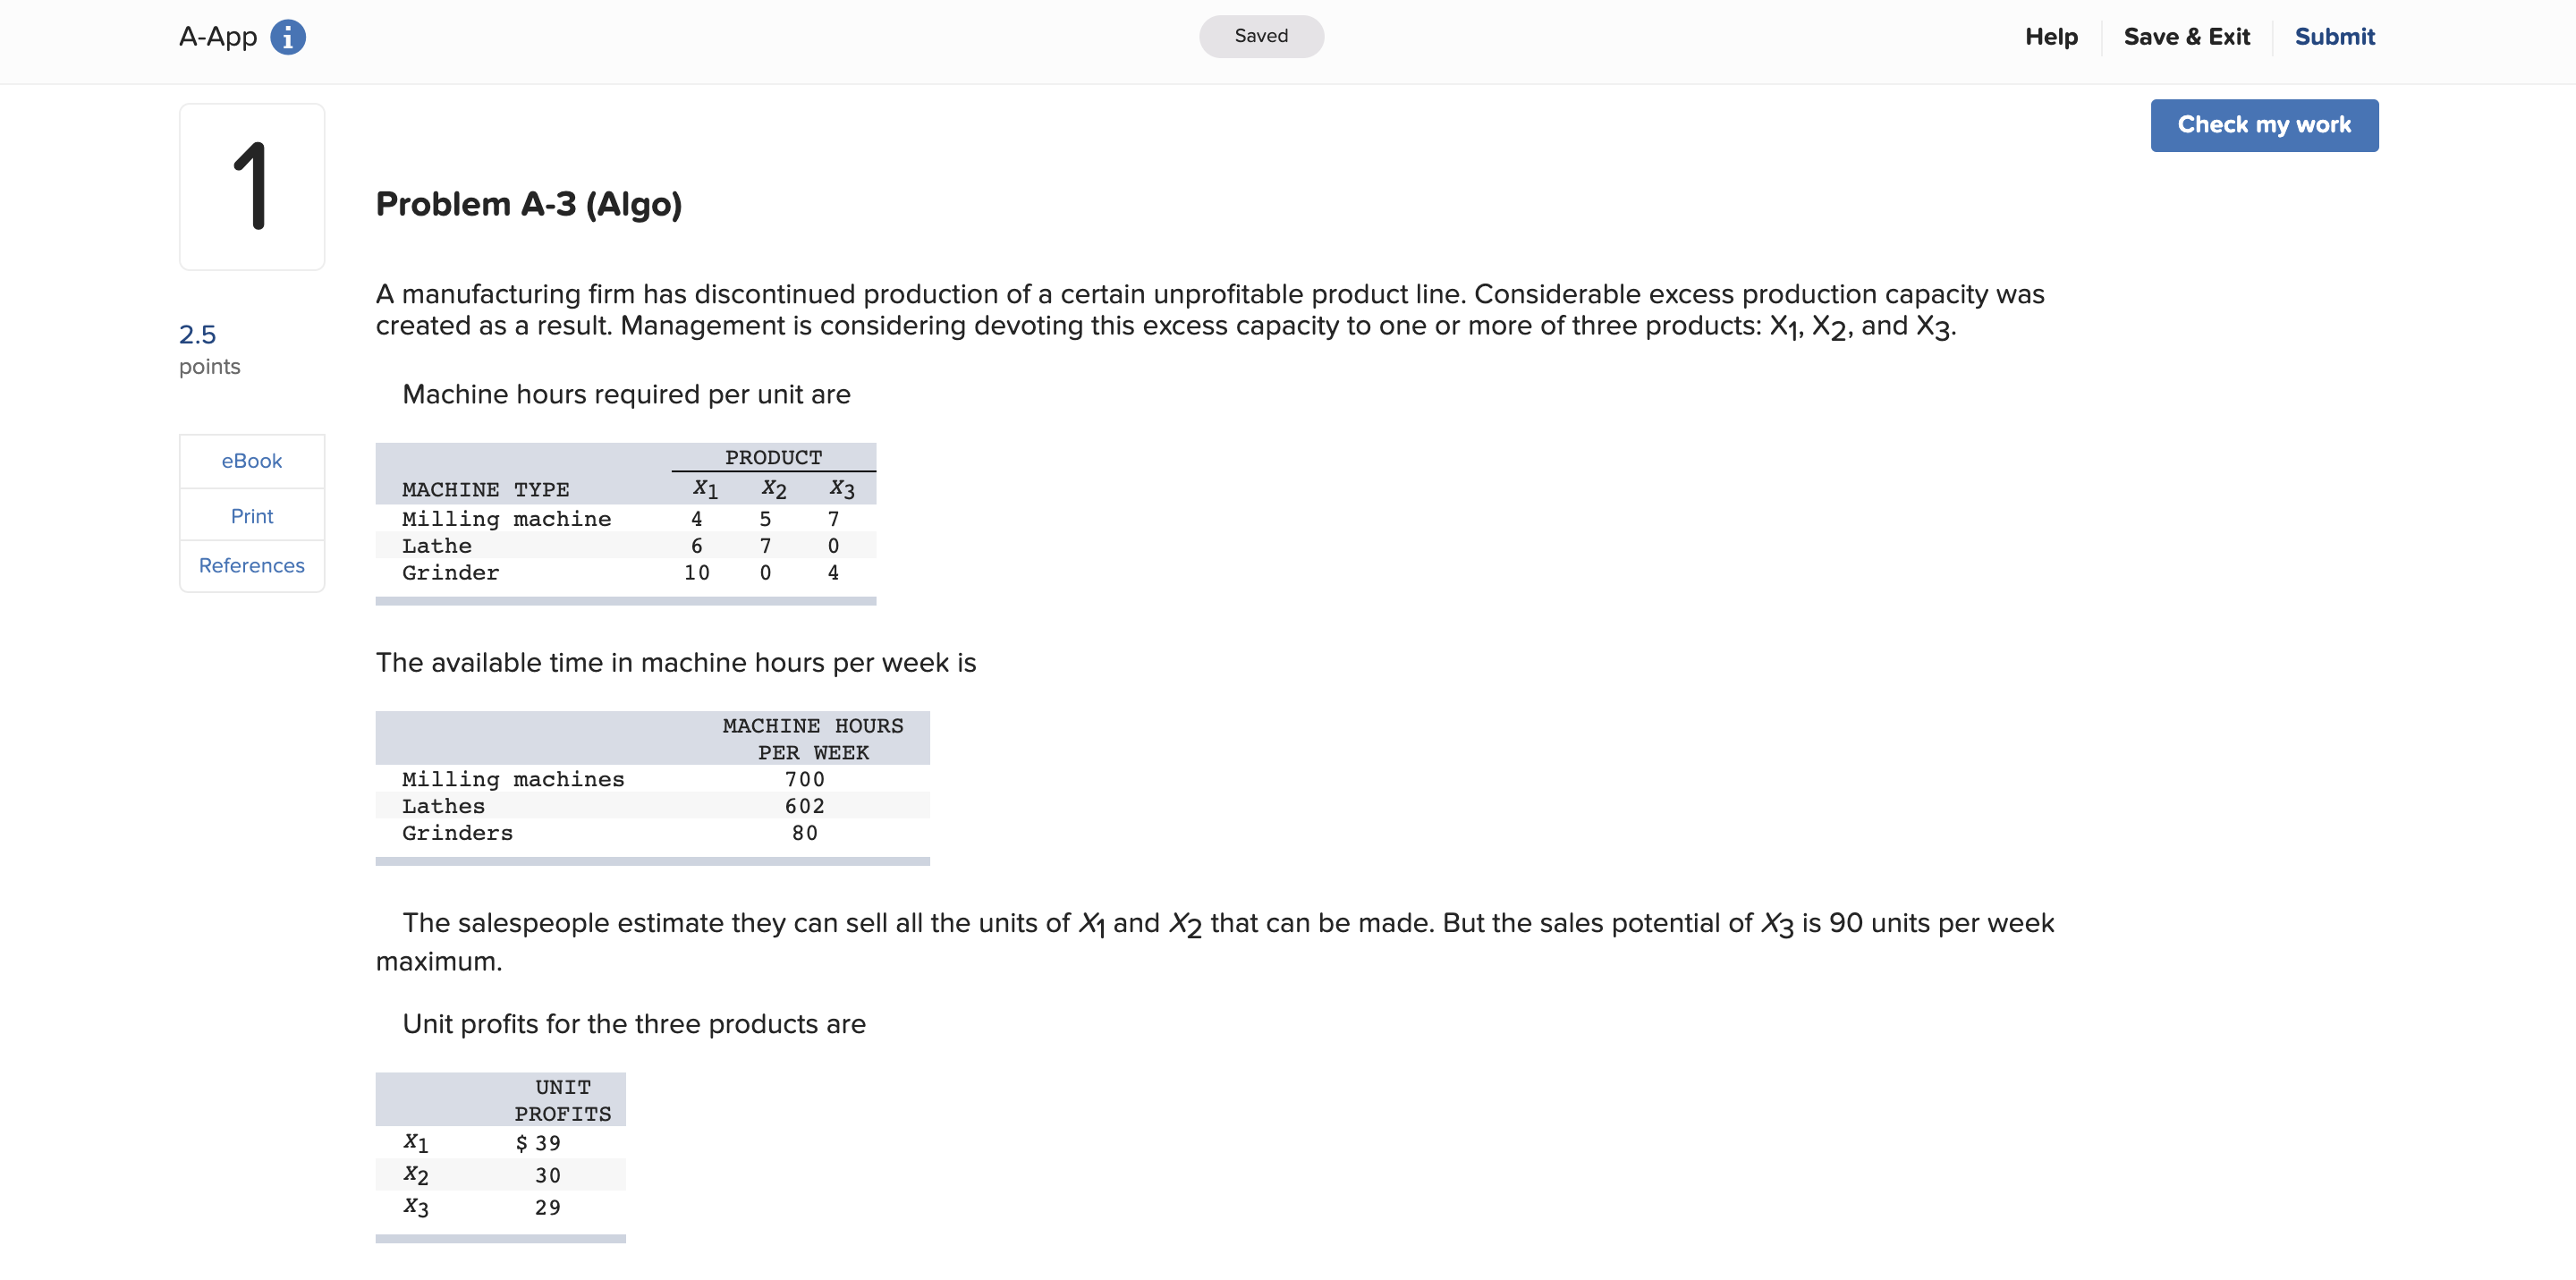Click Save & Exit
Viewport: 2576px width, 1280px height.
(2187, 36)
